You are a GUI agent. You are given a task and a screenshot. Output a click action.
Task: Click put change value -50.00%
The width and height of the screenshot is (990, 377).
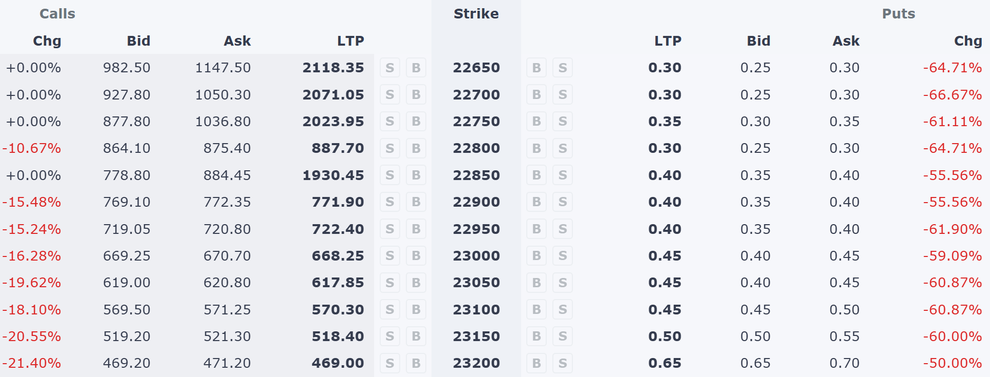pos(952,363)
